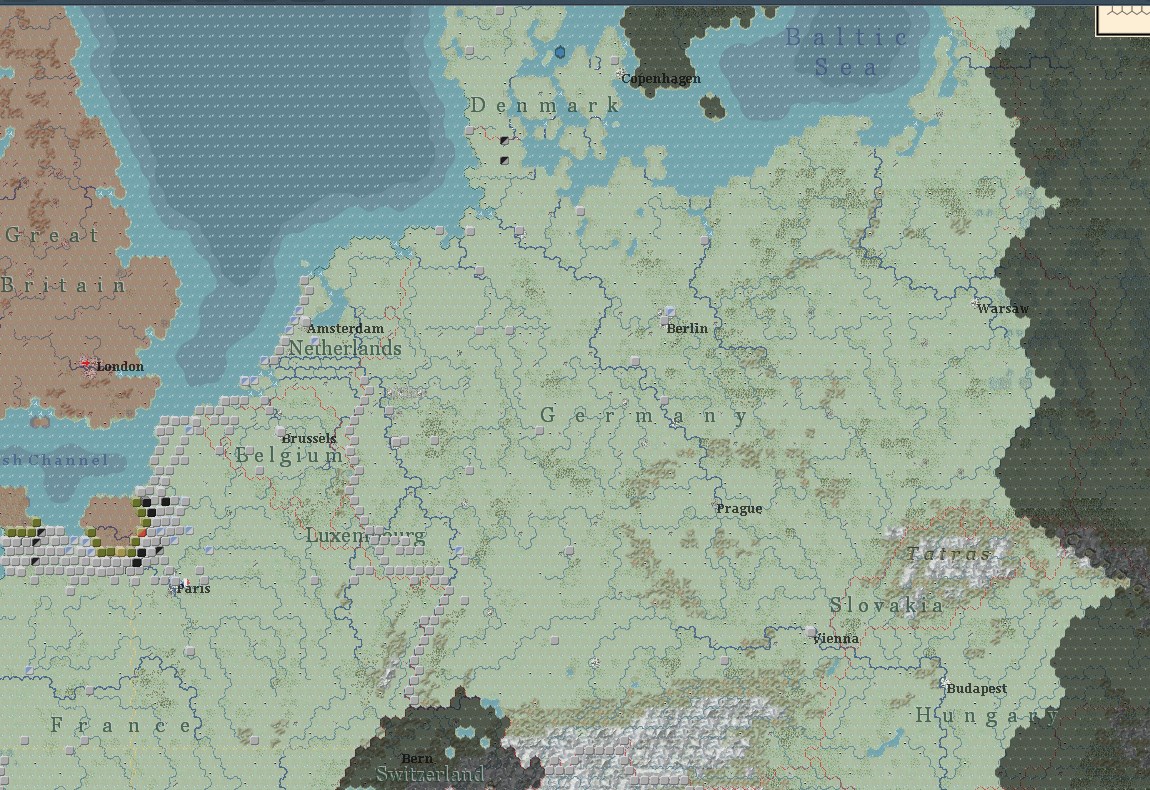Click the French flag marker at Paris
Viewport: 1150px width, 790px height.
tap(184, 584)
